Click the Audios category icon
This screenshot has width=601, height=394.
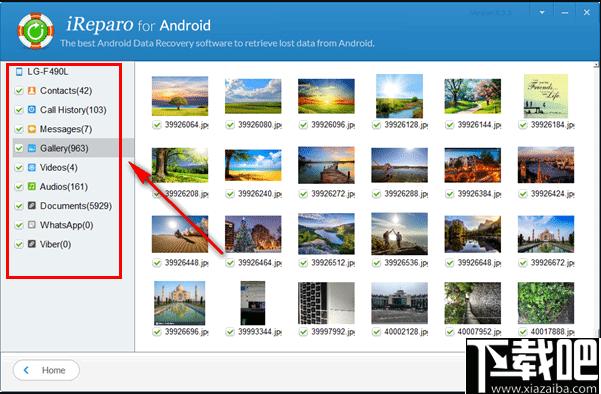[x=32, y=187]
